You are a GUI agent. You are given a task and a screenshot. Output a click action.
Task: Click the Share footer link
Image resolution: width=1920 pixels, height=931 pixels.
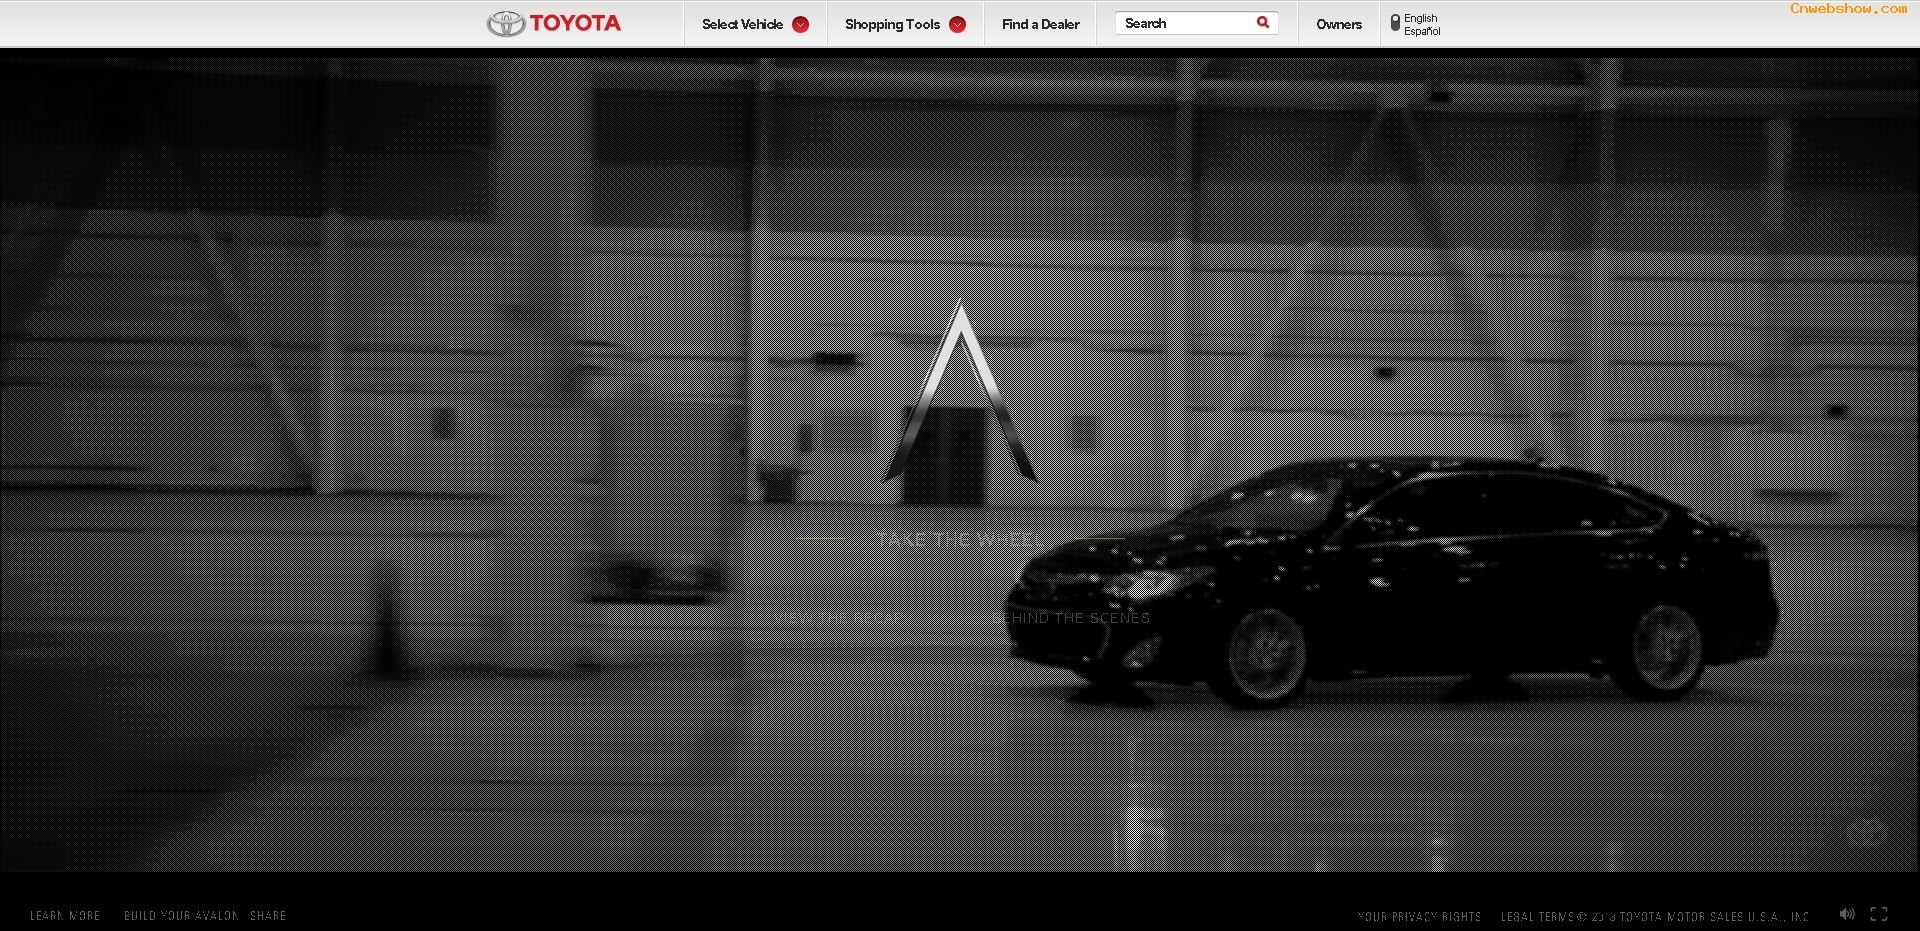click(268, 915)
